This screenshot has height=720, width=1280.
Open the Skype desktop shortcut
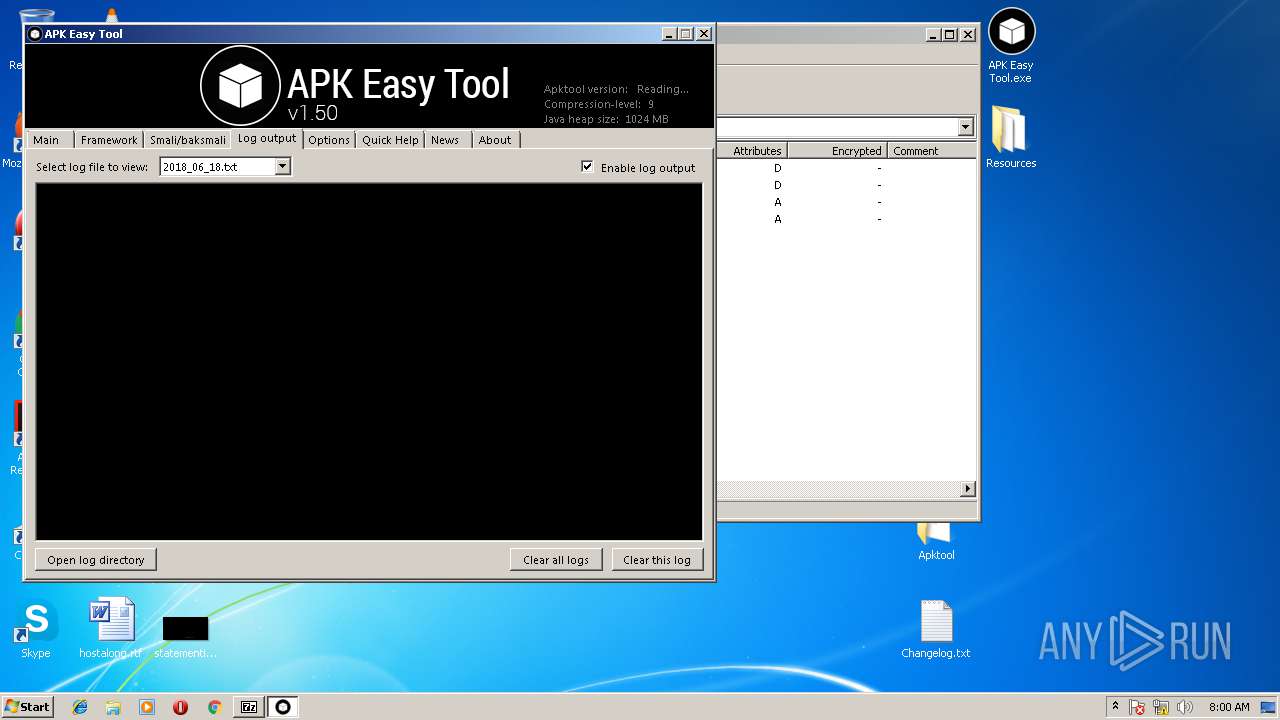[x=36, y=629]
